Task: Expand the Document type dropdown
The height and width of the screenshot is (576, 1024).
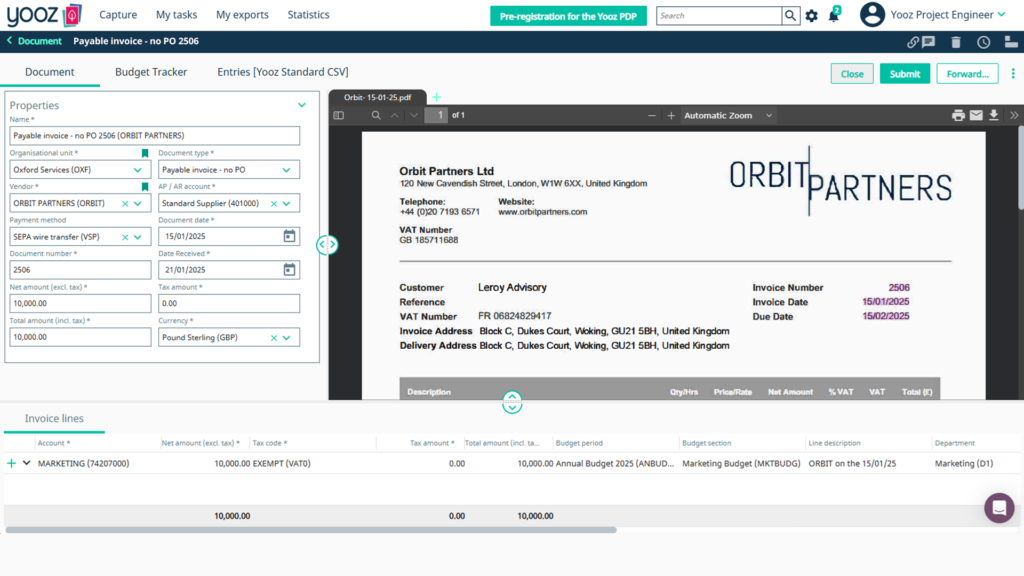Action: 287,170
